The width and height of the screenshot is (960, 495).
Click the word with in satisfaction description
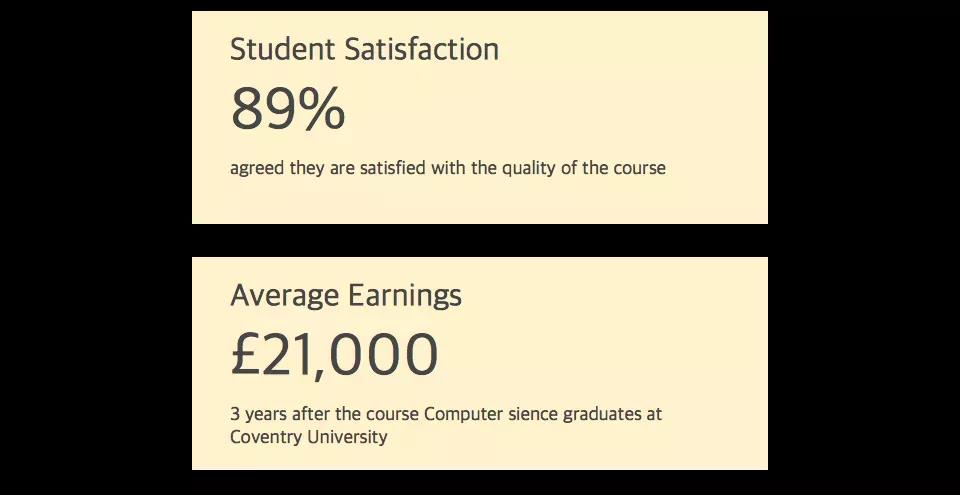(449, 167)
